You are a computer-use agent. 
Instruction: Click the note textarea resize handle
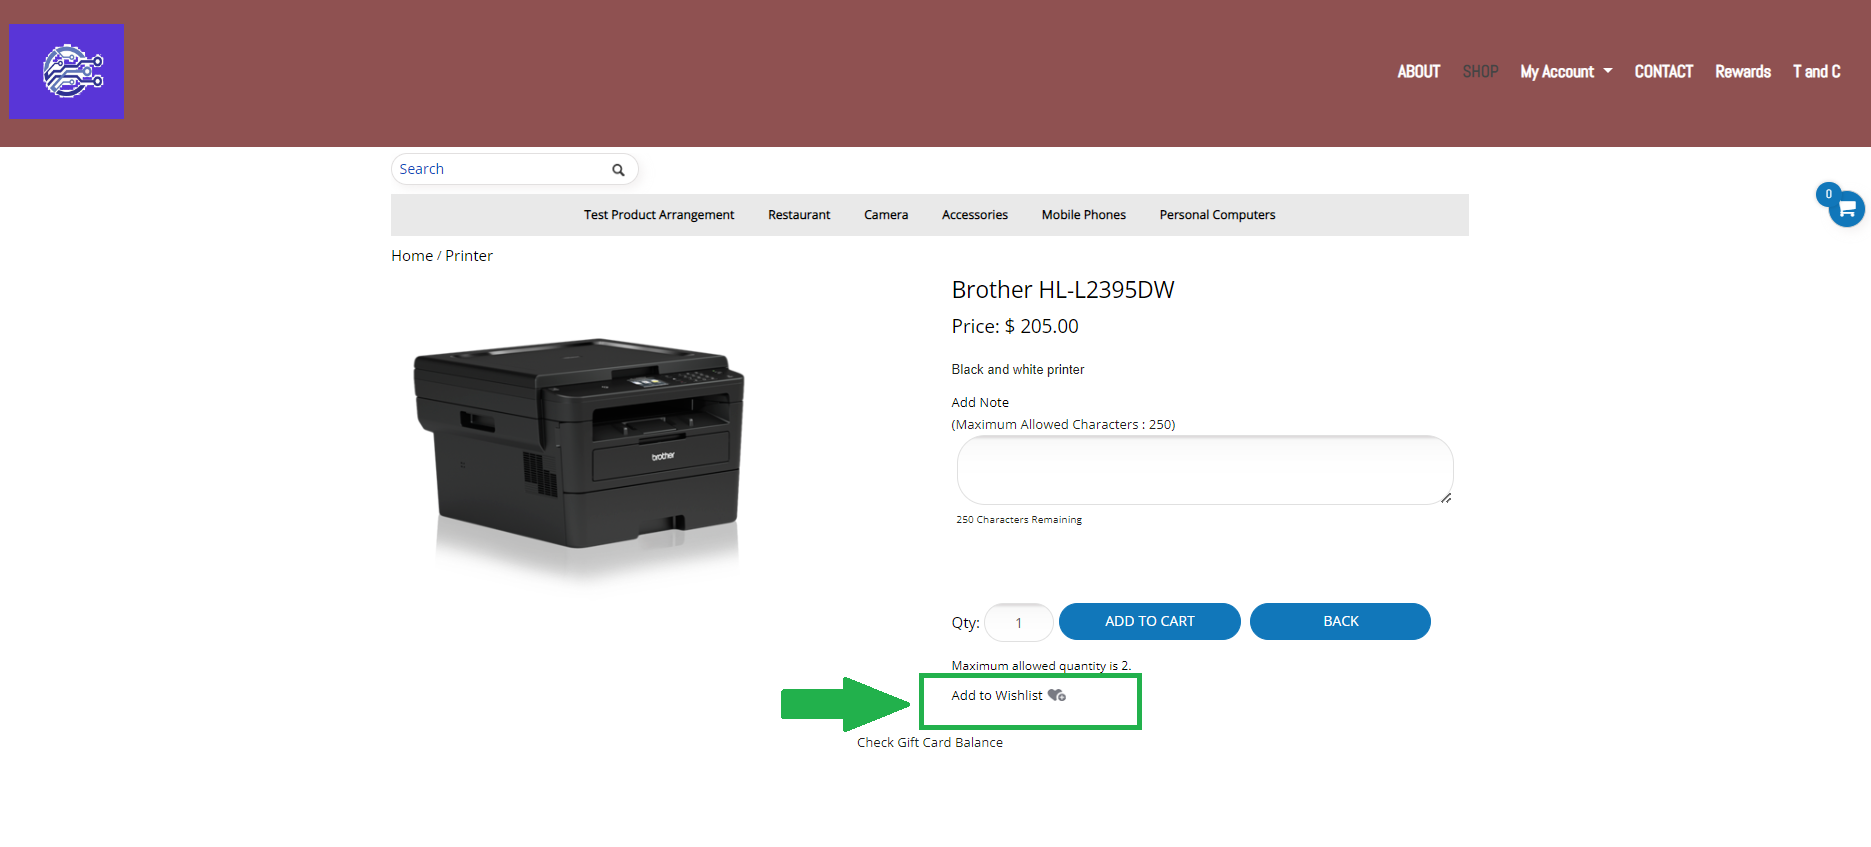1446,497
